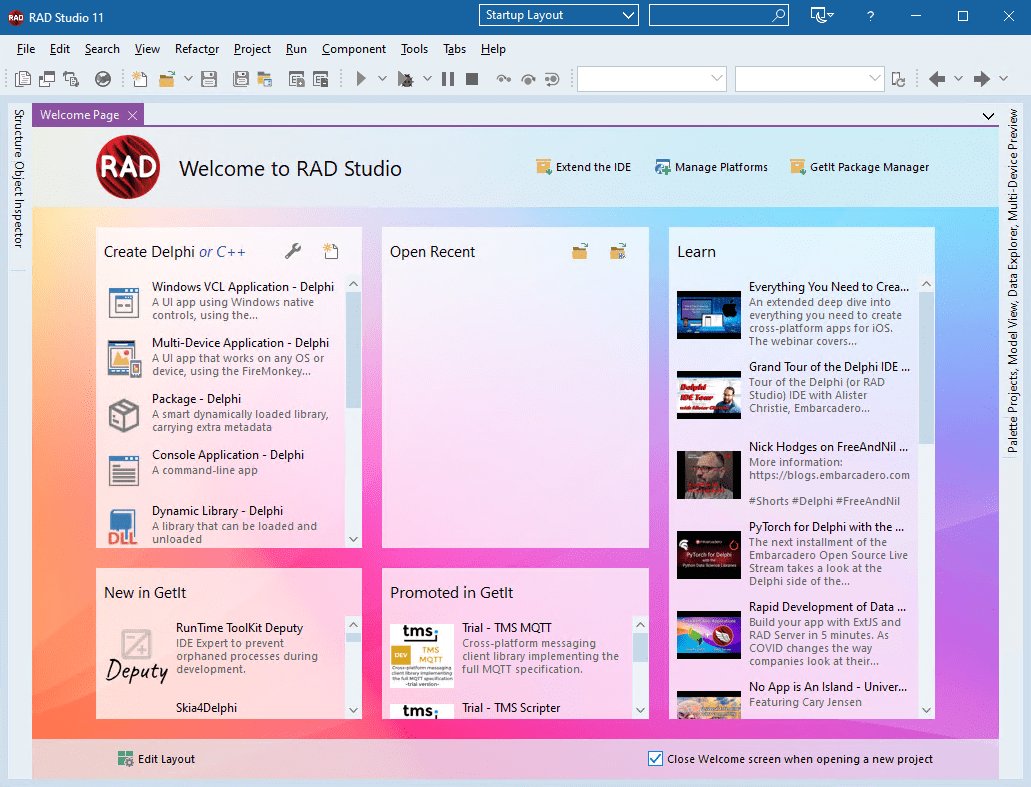Open PyTorch for Delphi video thumbnail

pyautogui.click(x=709, y=555)
